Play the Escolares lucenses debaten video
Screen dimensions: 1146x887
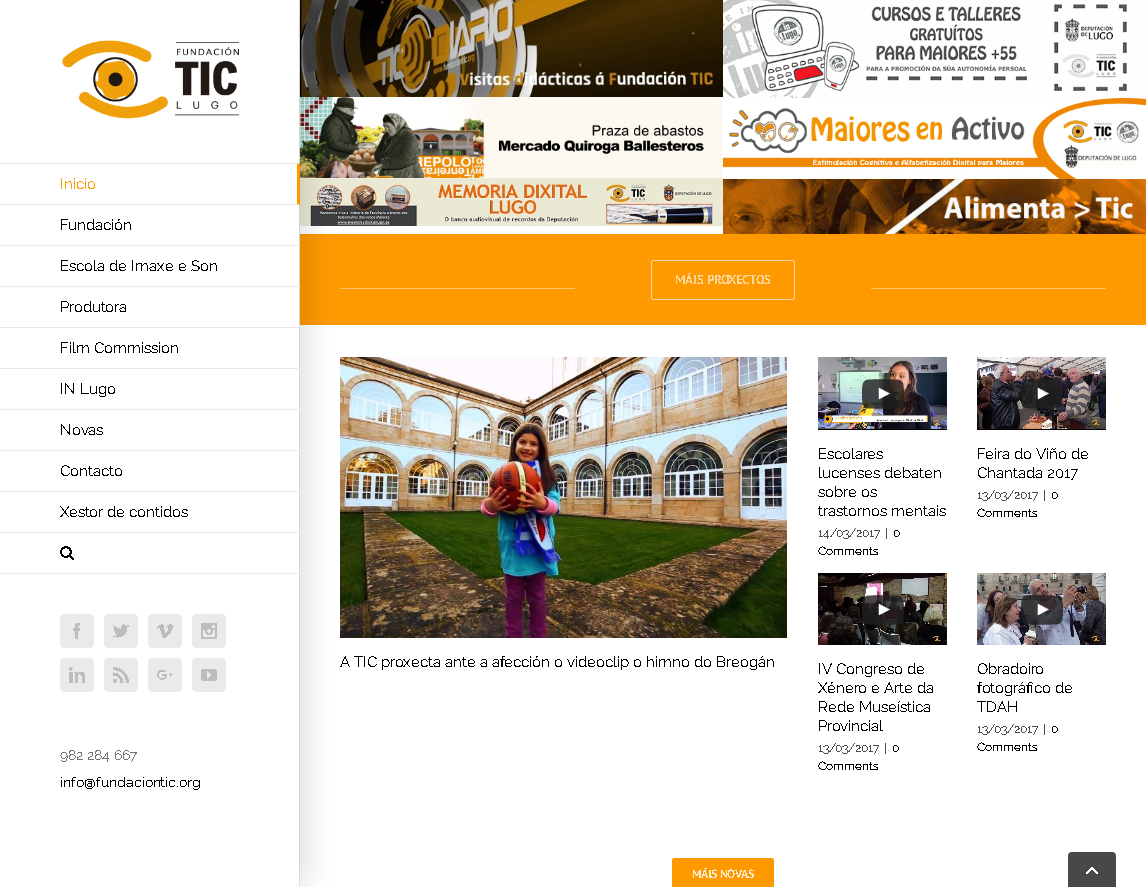[882, 393]
